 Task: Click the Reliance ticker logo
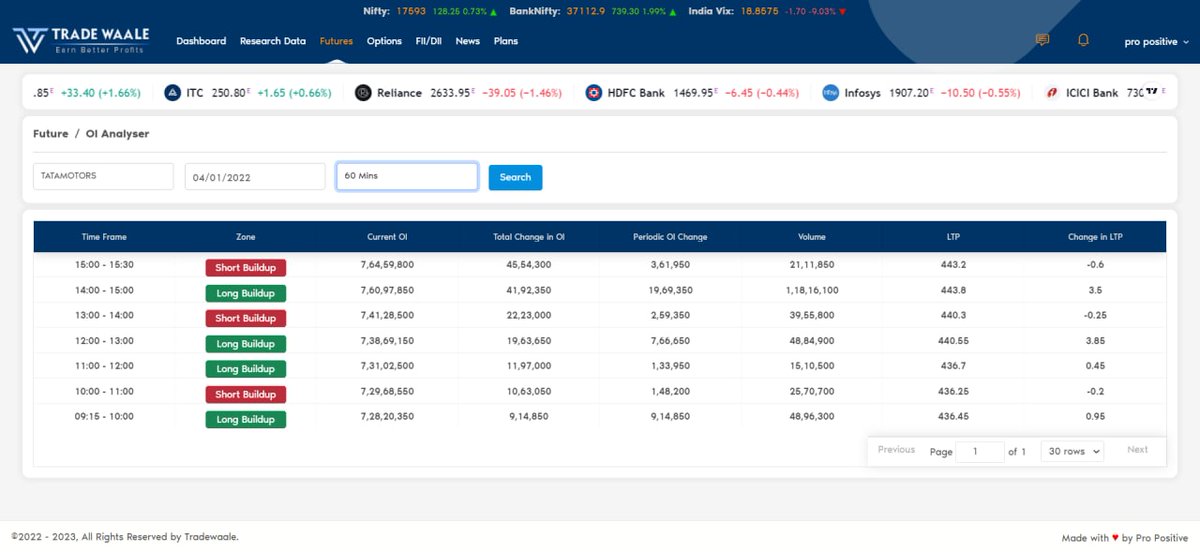click(x=362, y=93)
